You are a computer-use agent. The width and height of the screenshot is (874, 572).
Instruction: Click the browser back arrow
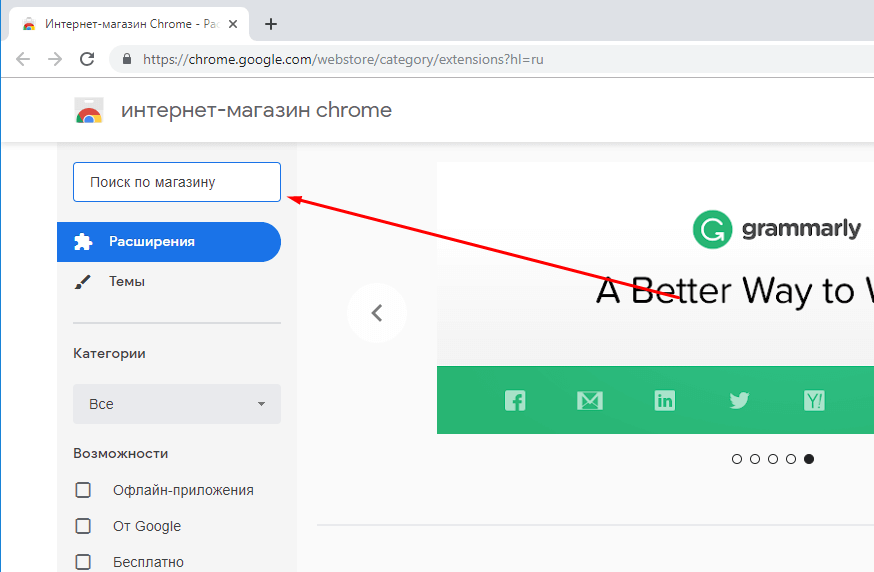23,59
